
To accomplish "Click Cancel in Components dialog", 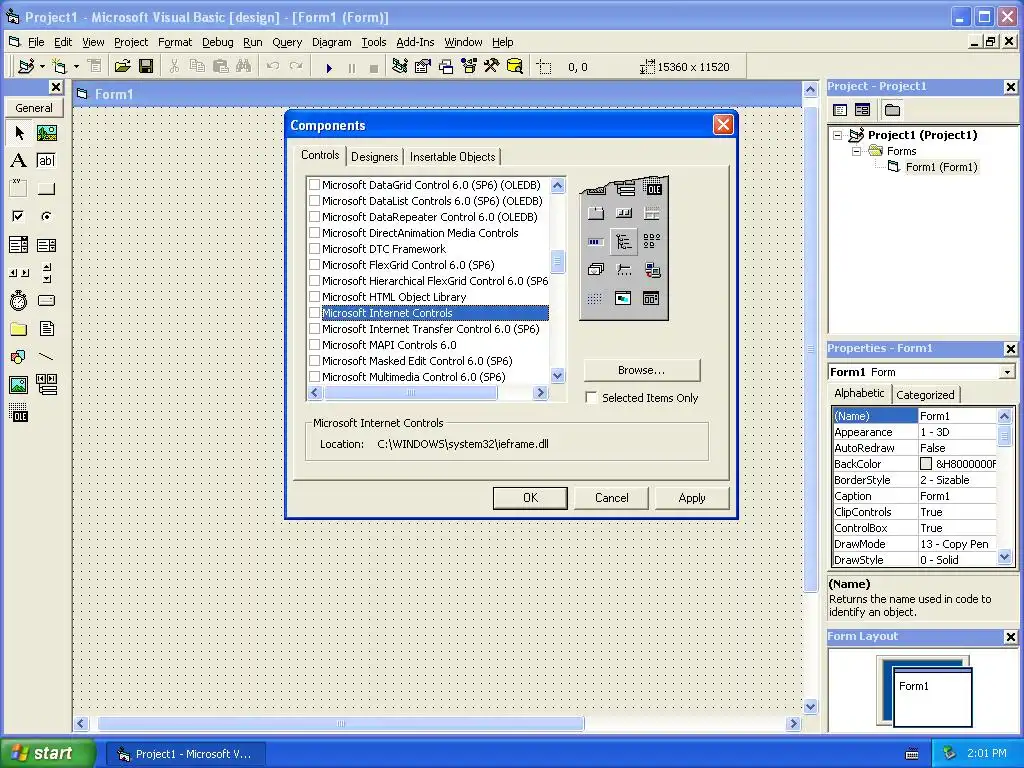I will click(x=611, y=498).
